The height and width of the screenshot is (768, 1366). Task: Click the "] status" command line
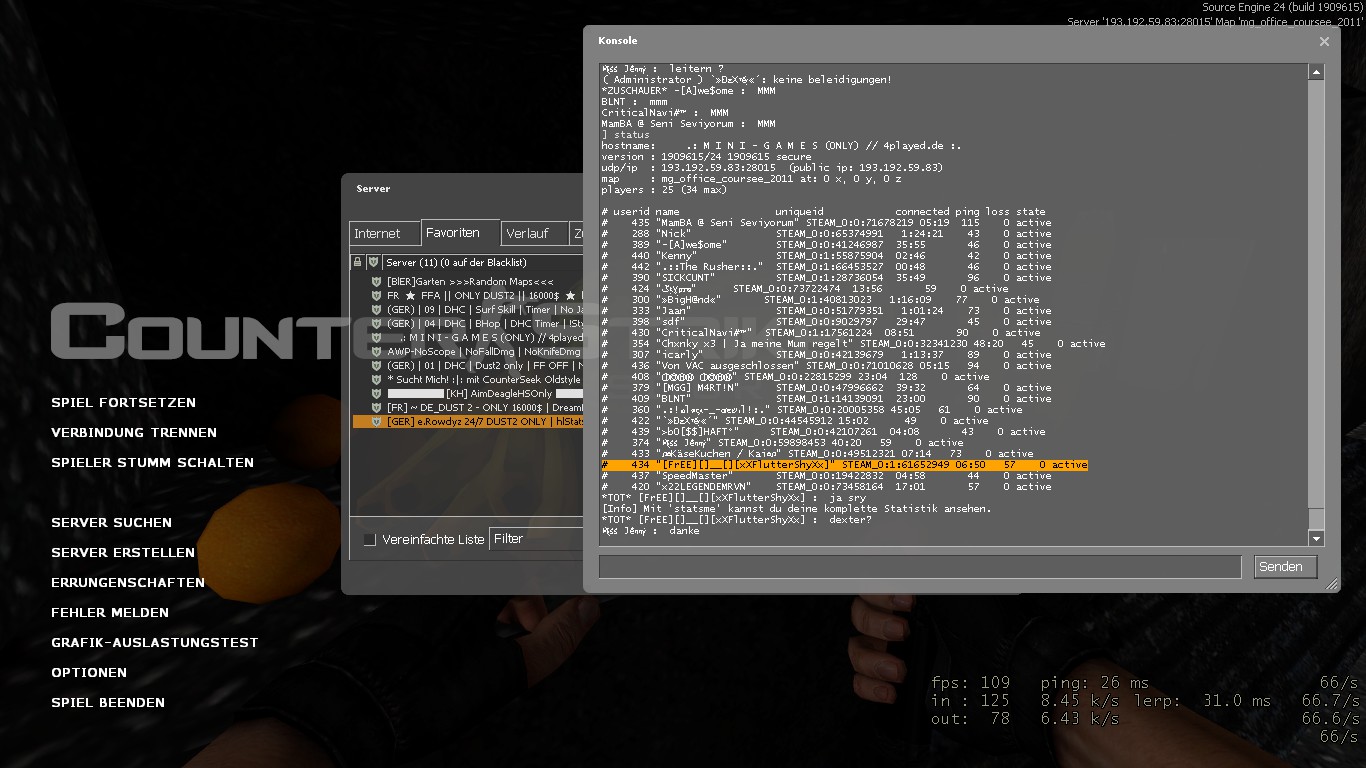[625, 135]
